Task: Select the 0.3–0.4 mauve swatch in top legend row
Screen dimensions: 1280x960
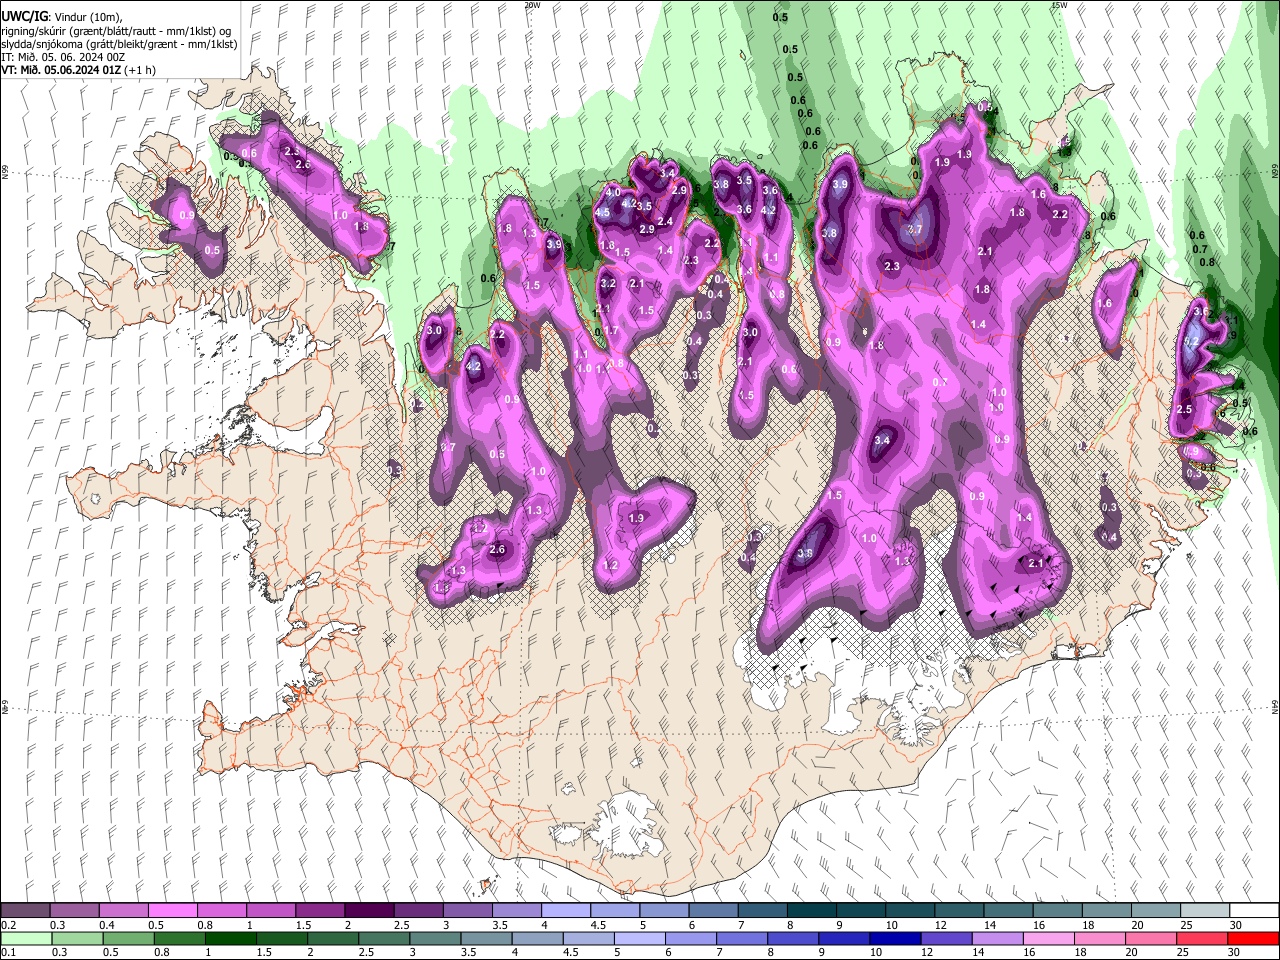Action: pyautogui.click(x=74, y=911)
